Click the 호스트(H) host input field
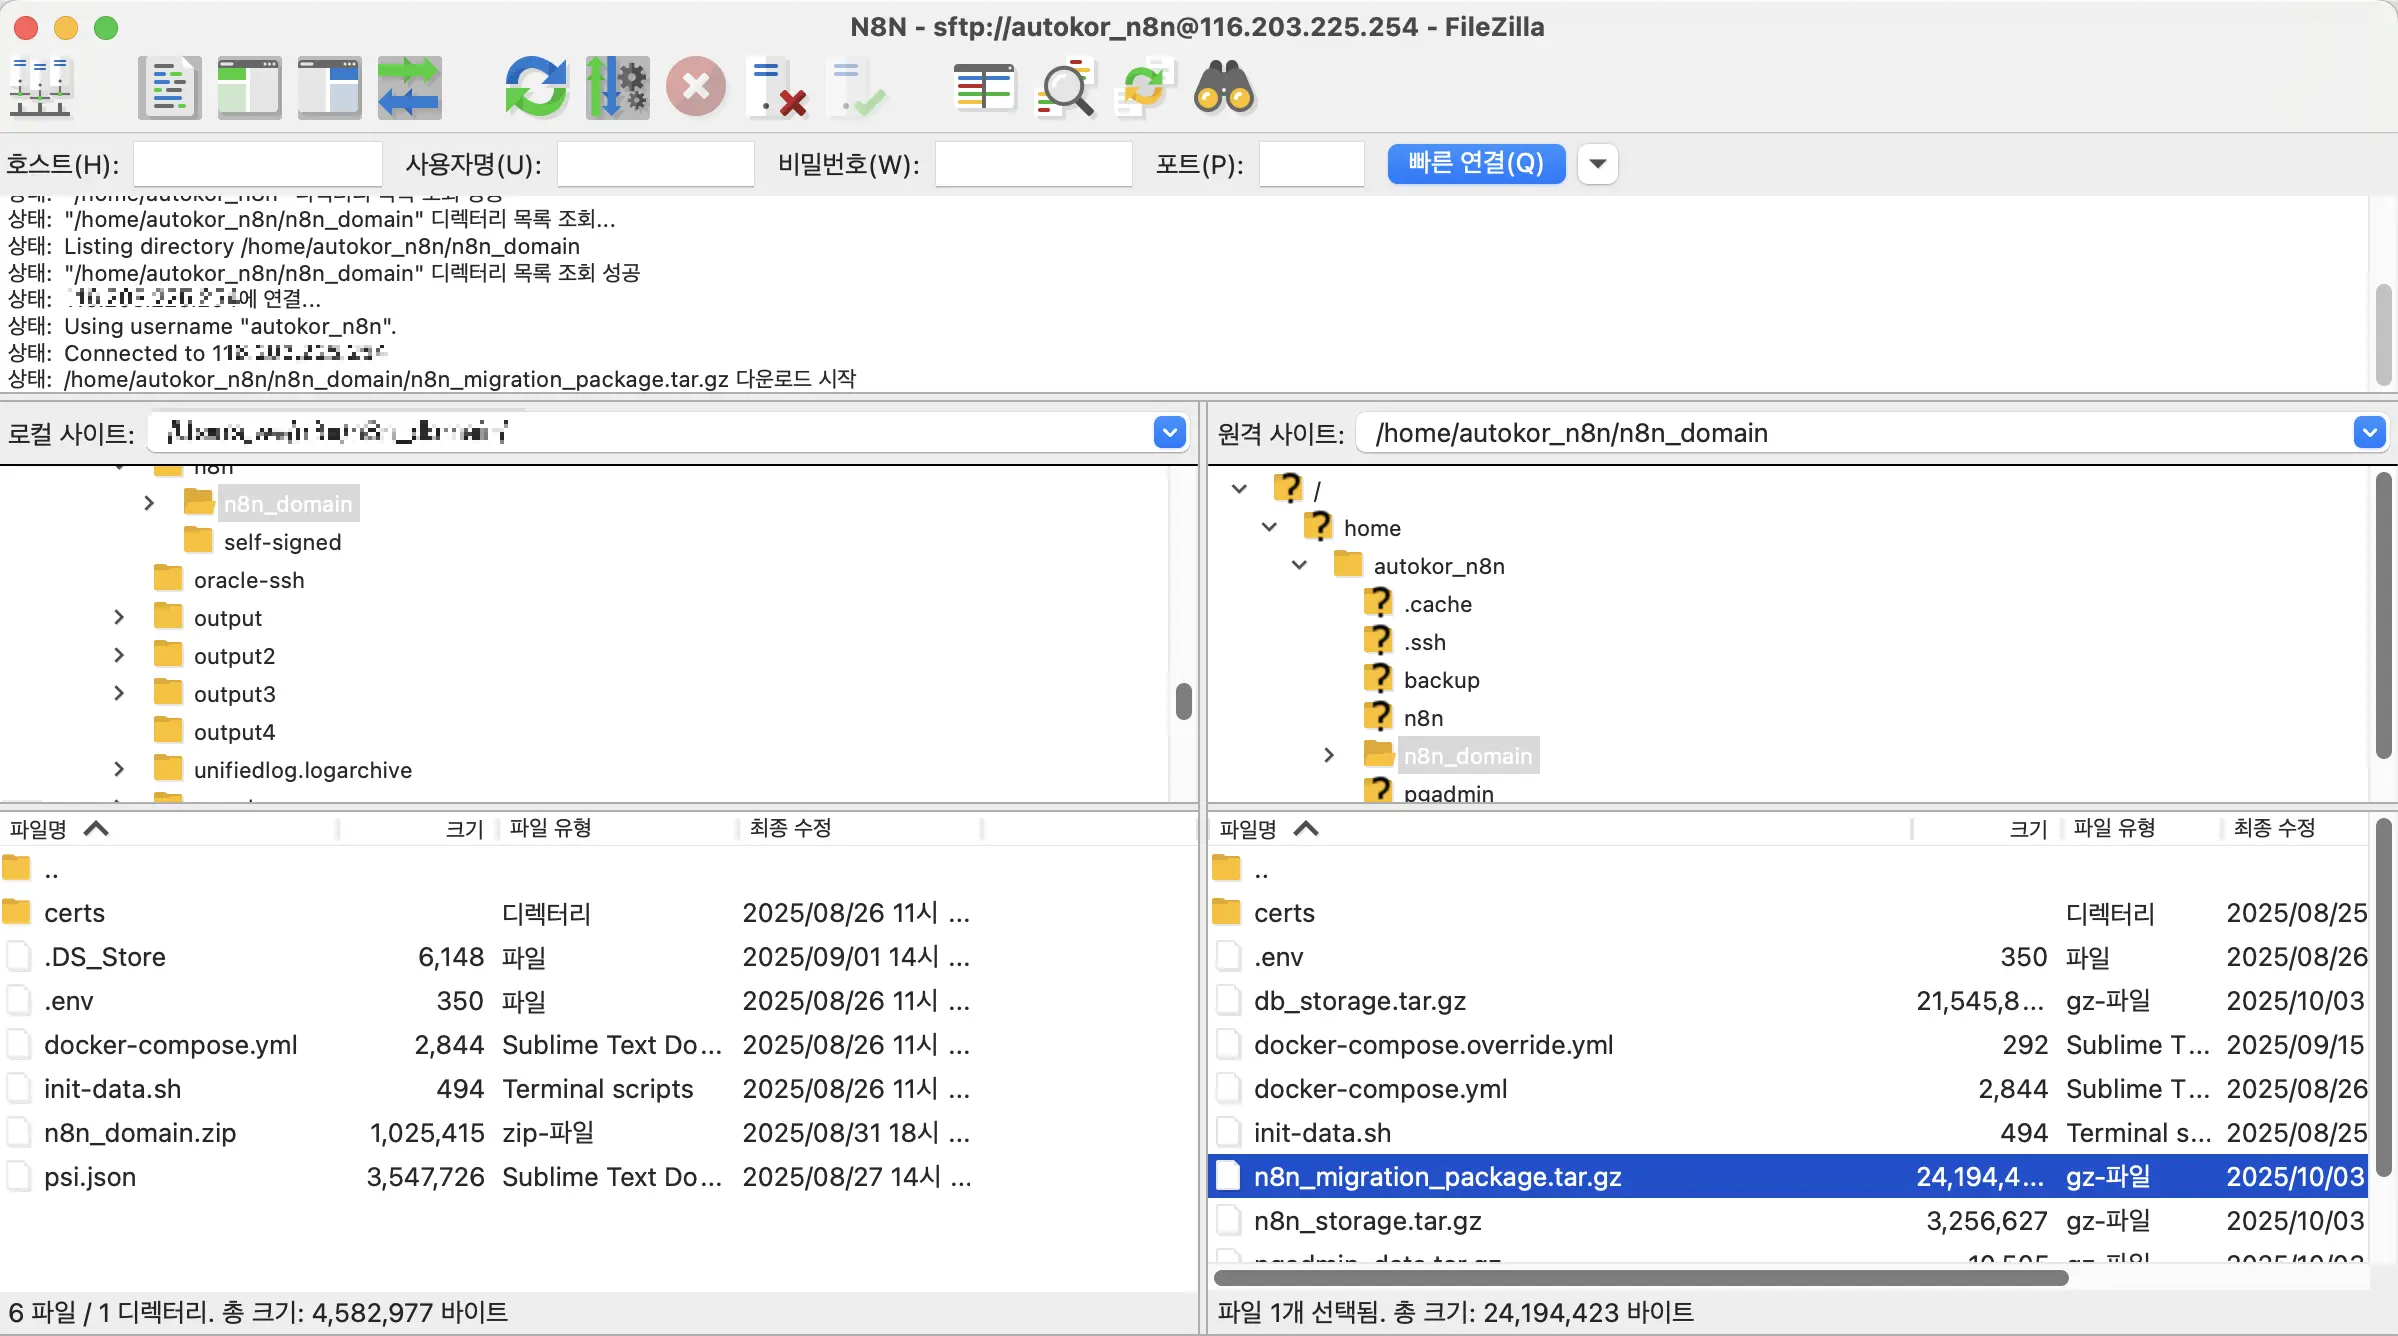The image size is (2398, 1336). click(x=257, y=163)
